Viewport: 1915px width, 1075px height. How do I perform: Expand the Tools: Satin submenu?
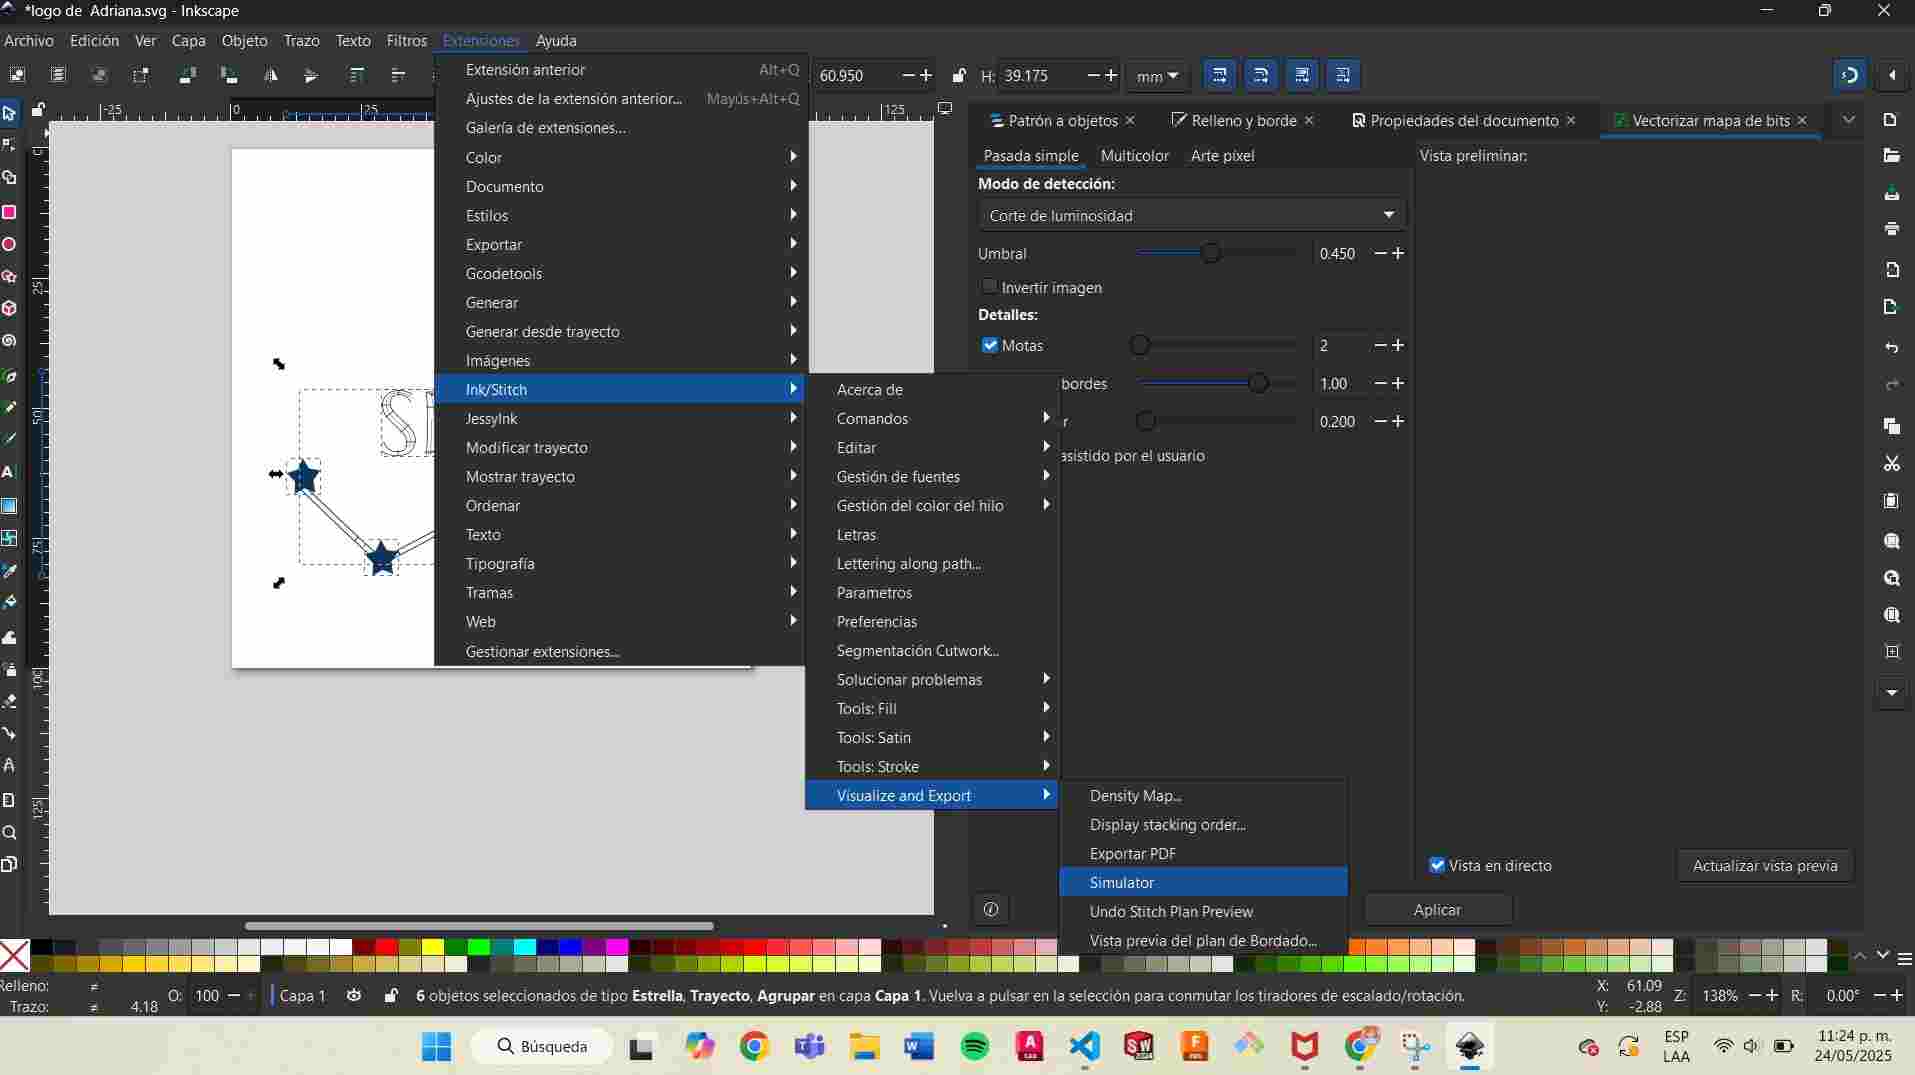pos(932,737)
